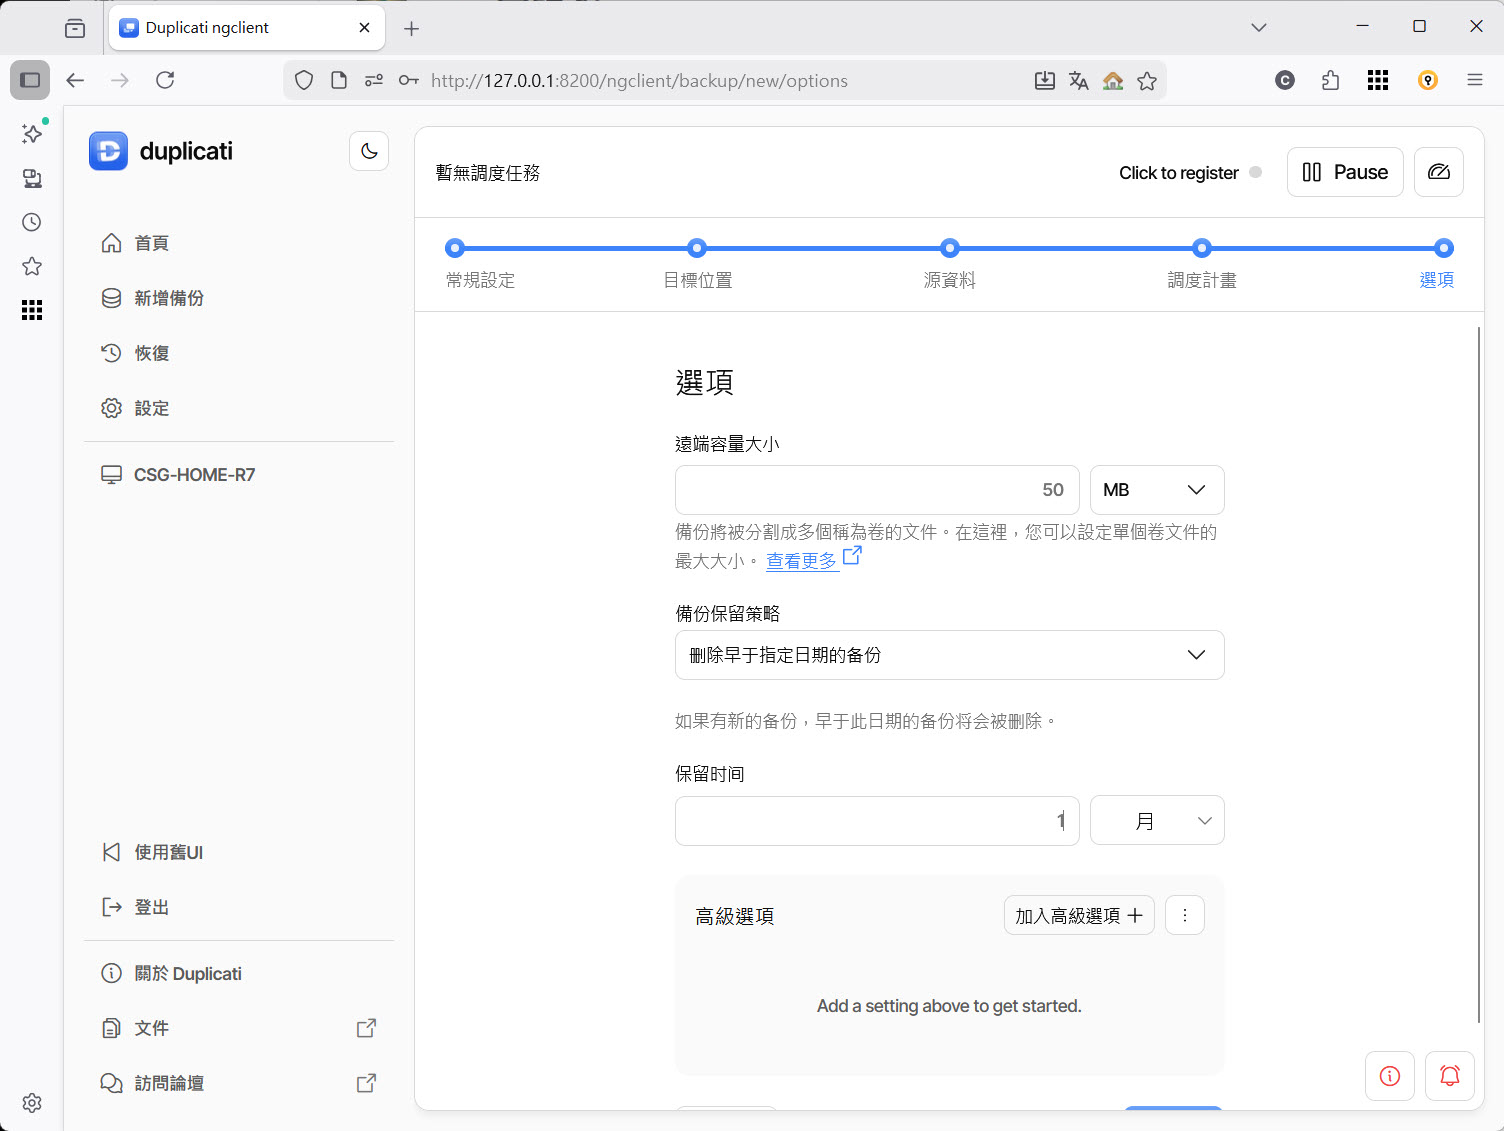The image size is (1504, 1131).
Task: Open the red notification bell
Action: (1449, 1076)
